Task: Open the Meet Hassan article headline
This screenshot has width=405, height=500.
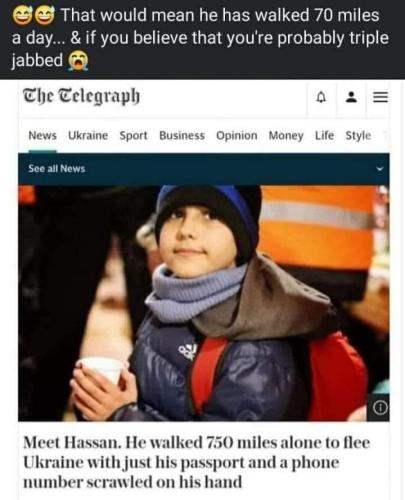Action: point(197,462)
